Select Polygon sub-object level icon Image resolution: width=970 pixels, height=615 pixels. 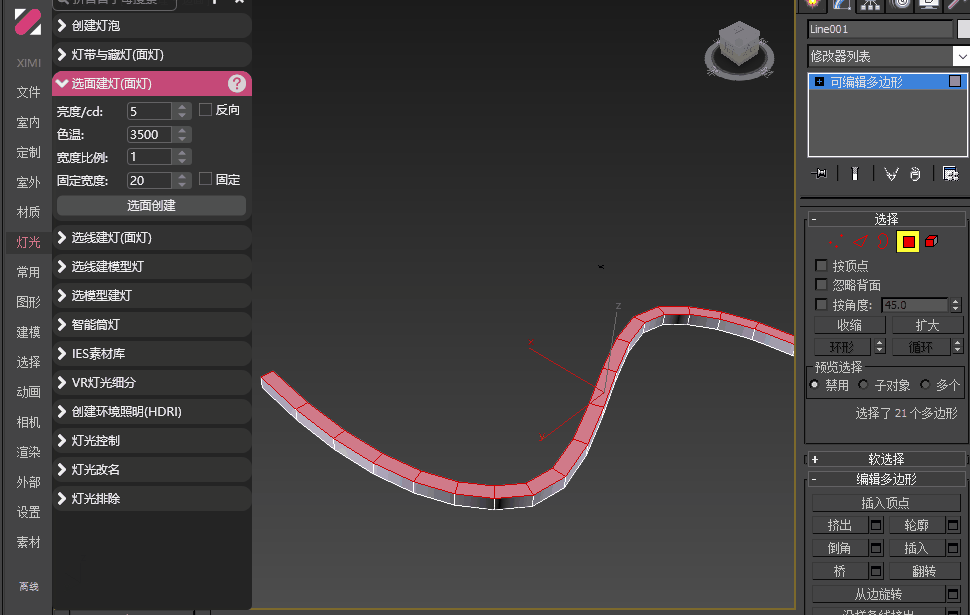pyautogui.click(x=908, y=242)
